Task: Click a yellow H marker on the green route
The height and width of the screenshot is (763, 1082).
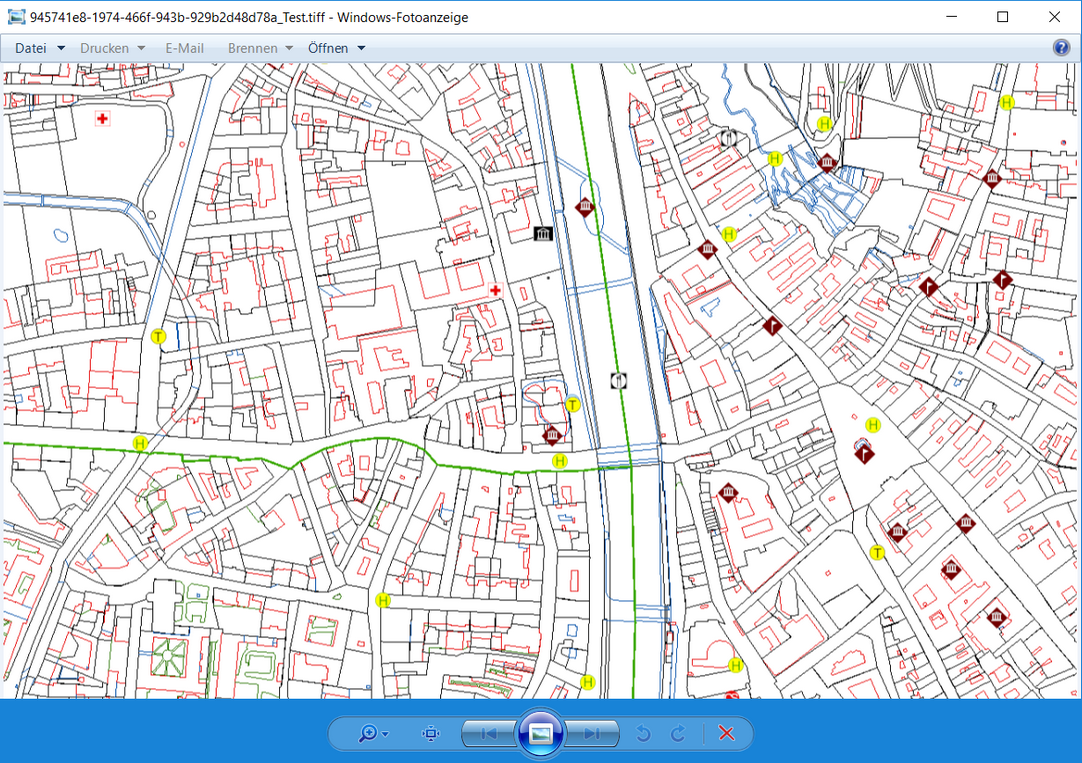Action: click(558, 462)
